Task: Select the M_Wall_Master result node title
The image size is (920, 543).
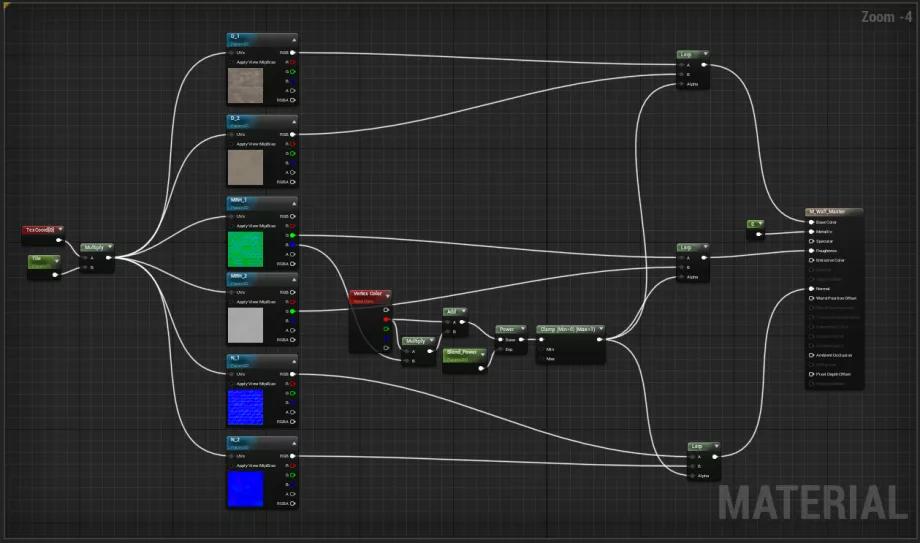Action: 832,212
